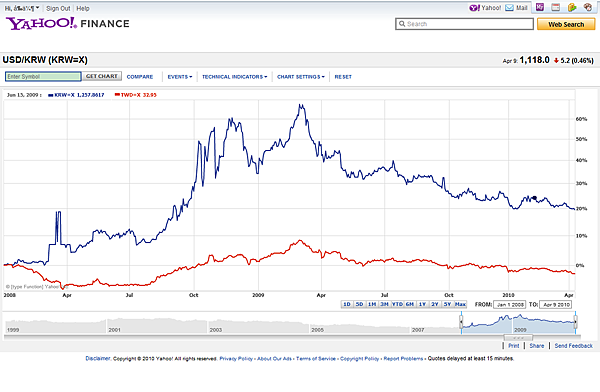This screenshot has width=600, height=392.
Task: Click RESET to reset the chart
Action: pos(343,77)
